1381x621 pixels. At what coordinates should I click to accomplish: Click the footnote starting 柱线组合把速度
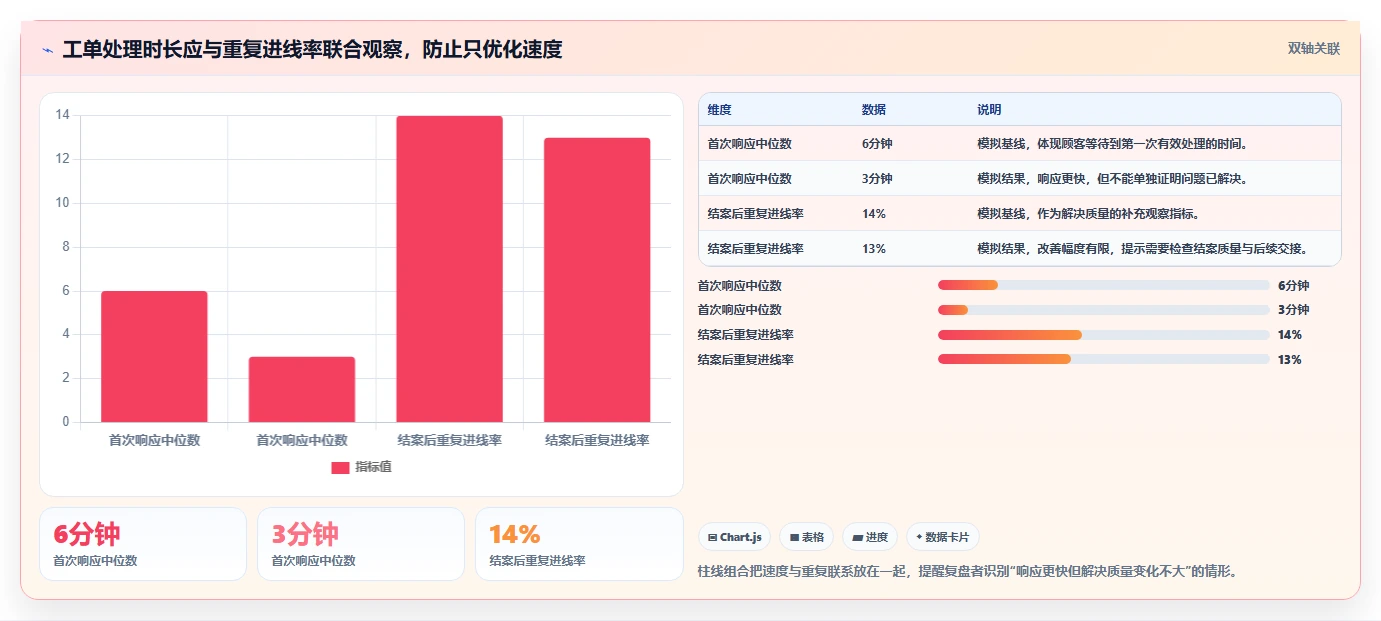click(967, 572)
